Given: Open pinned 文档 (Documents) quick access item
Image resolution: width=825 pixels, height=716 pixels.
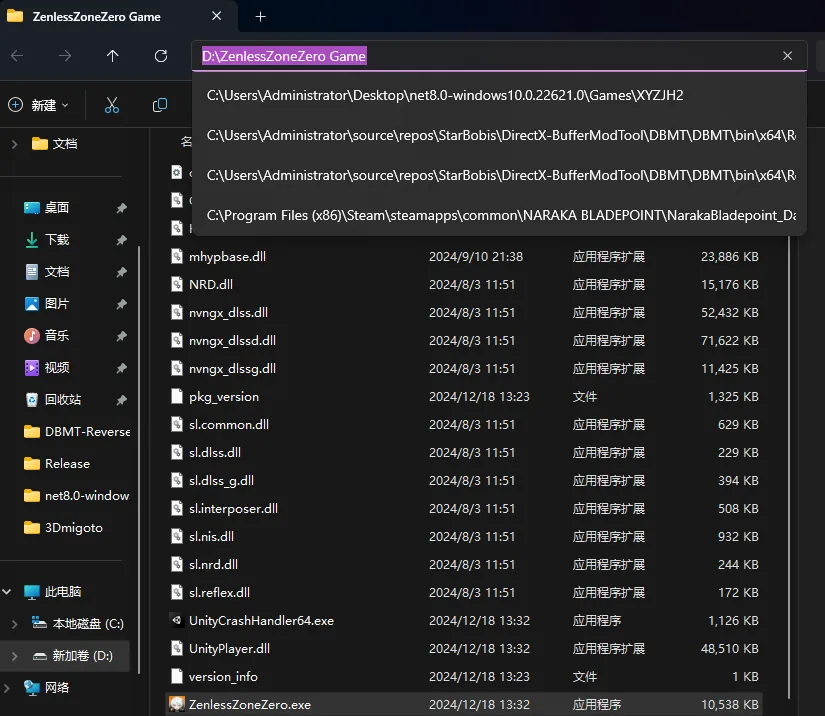Looking at the screenshot, I should [57, 272].
